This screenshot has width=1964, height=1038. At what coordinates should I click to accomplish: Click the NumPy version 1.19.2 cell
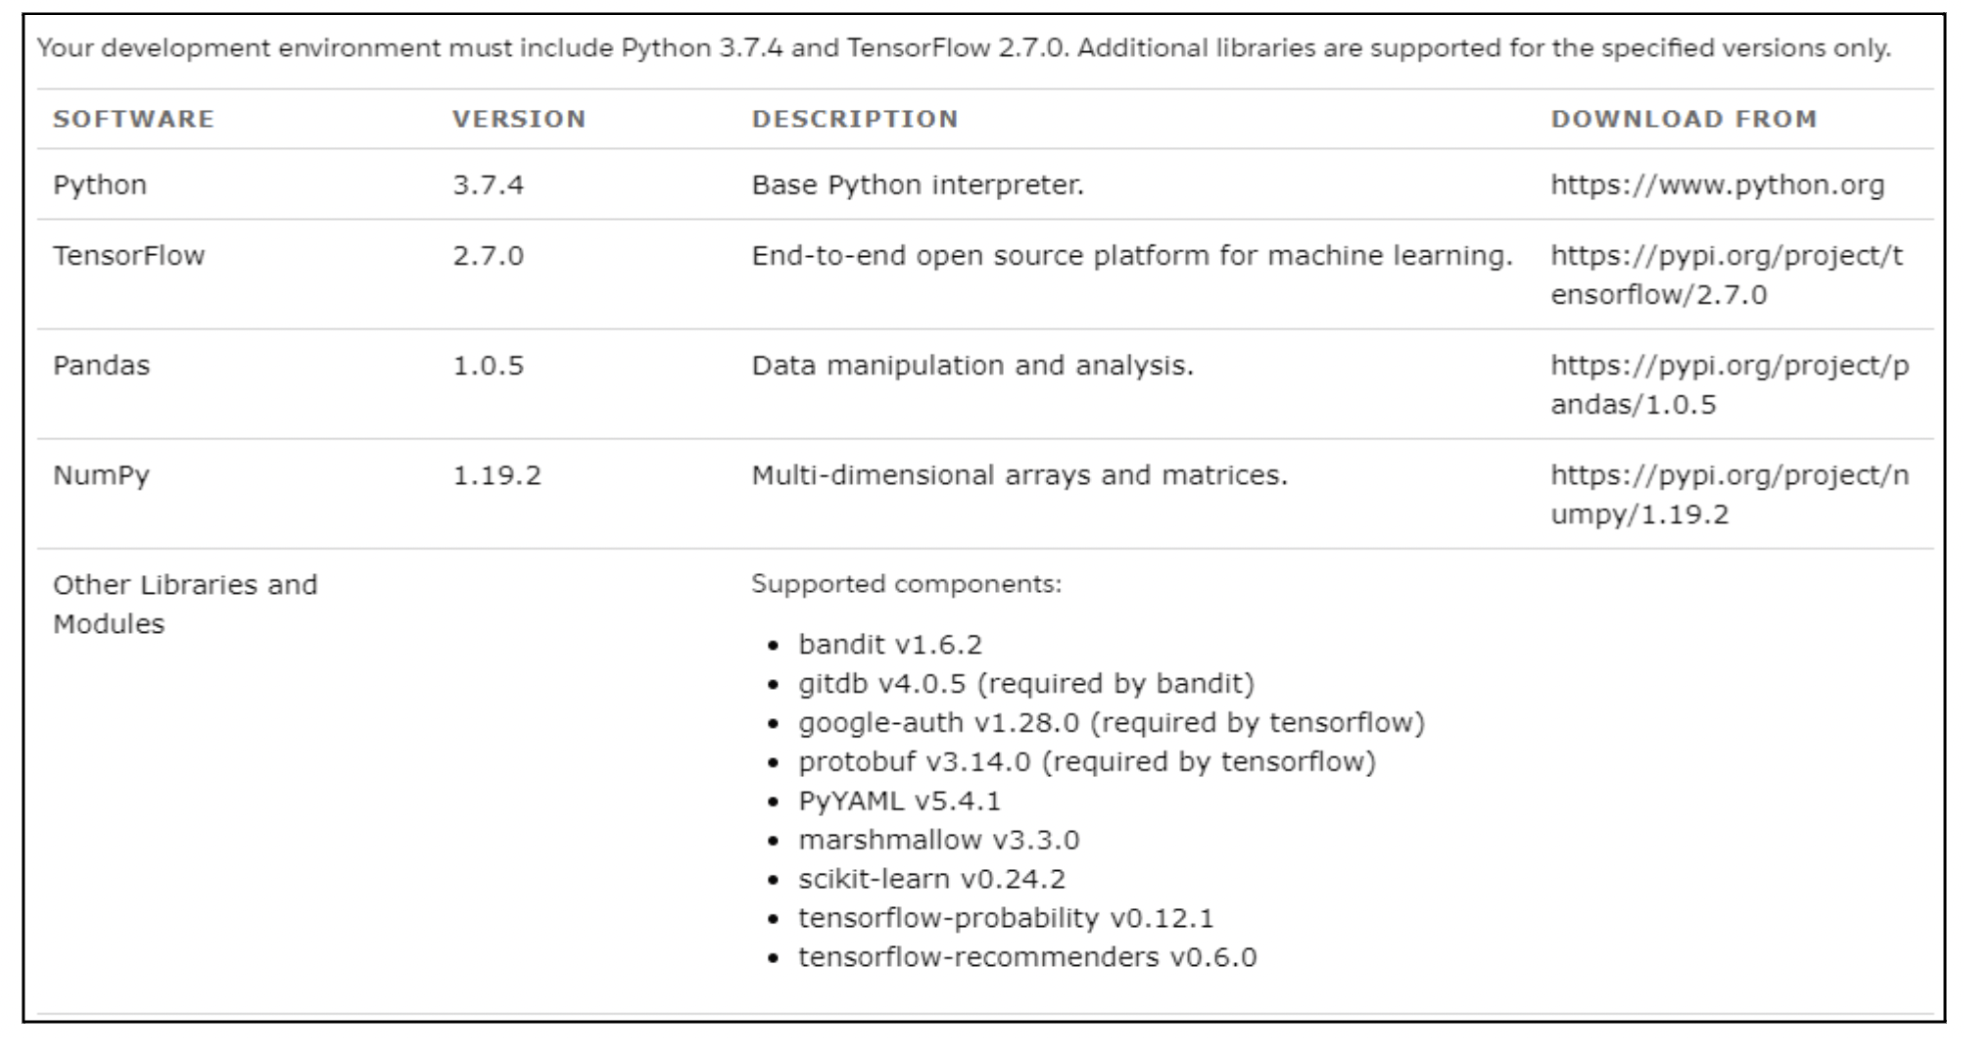[497, 475]
